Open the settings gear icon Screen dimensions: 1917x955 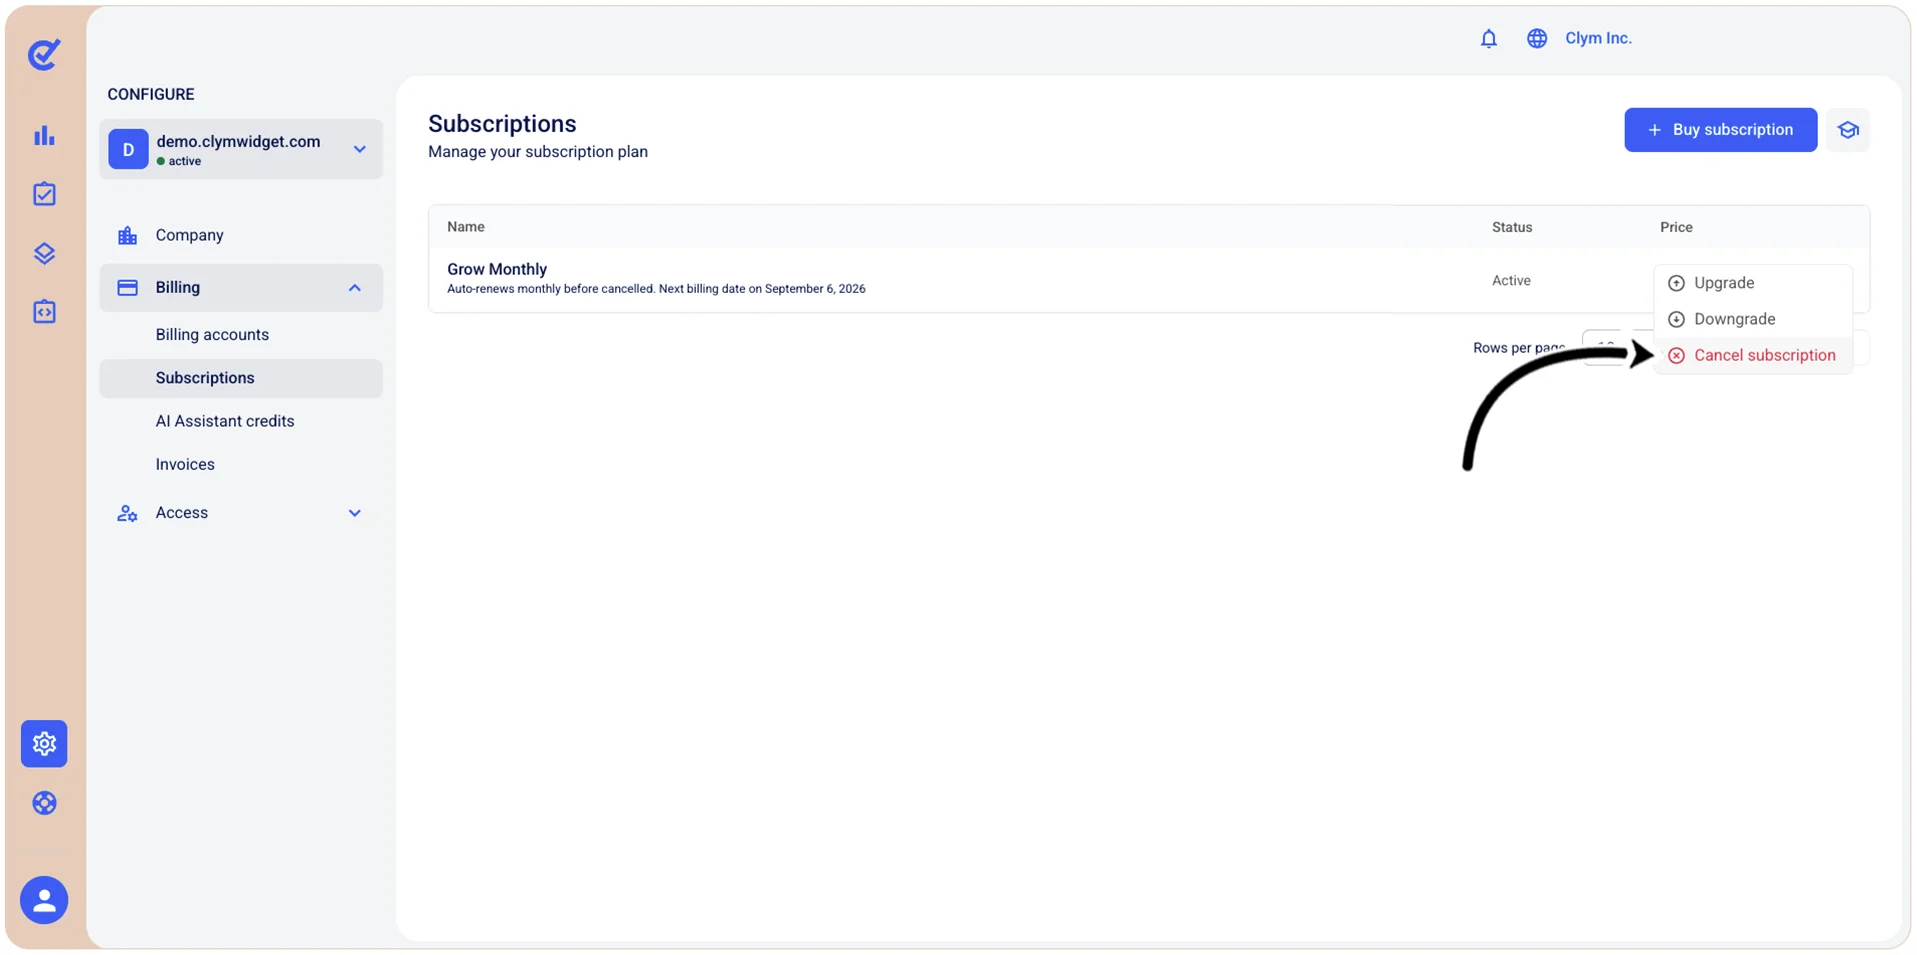(44, 744)
